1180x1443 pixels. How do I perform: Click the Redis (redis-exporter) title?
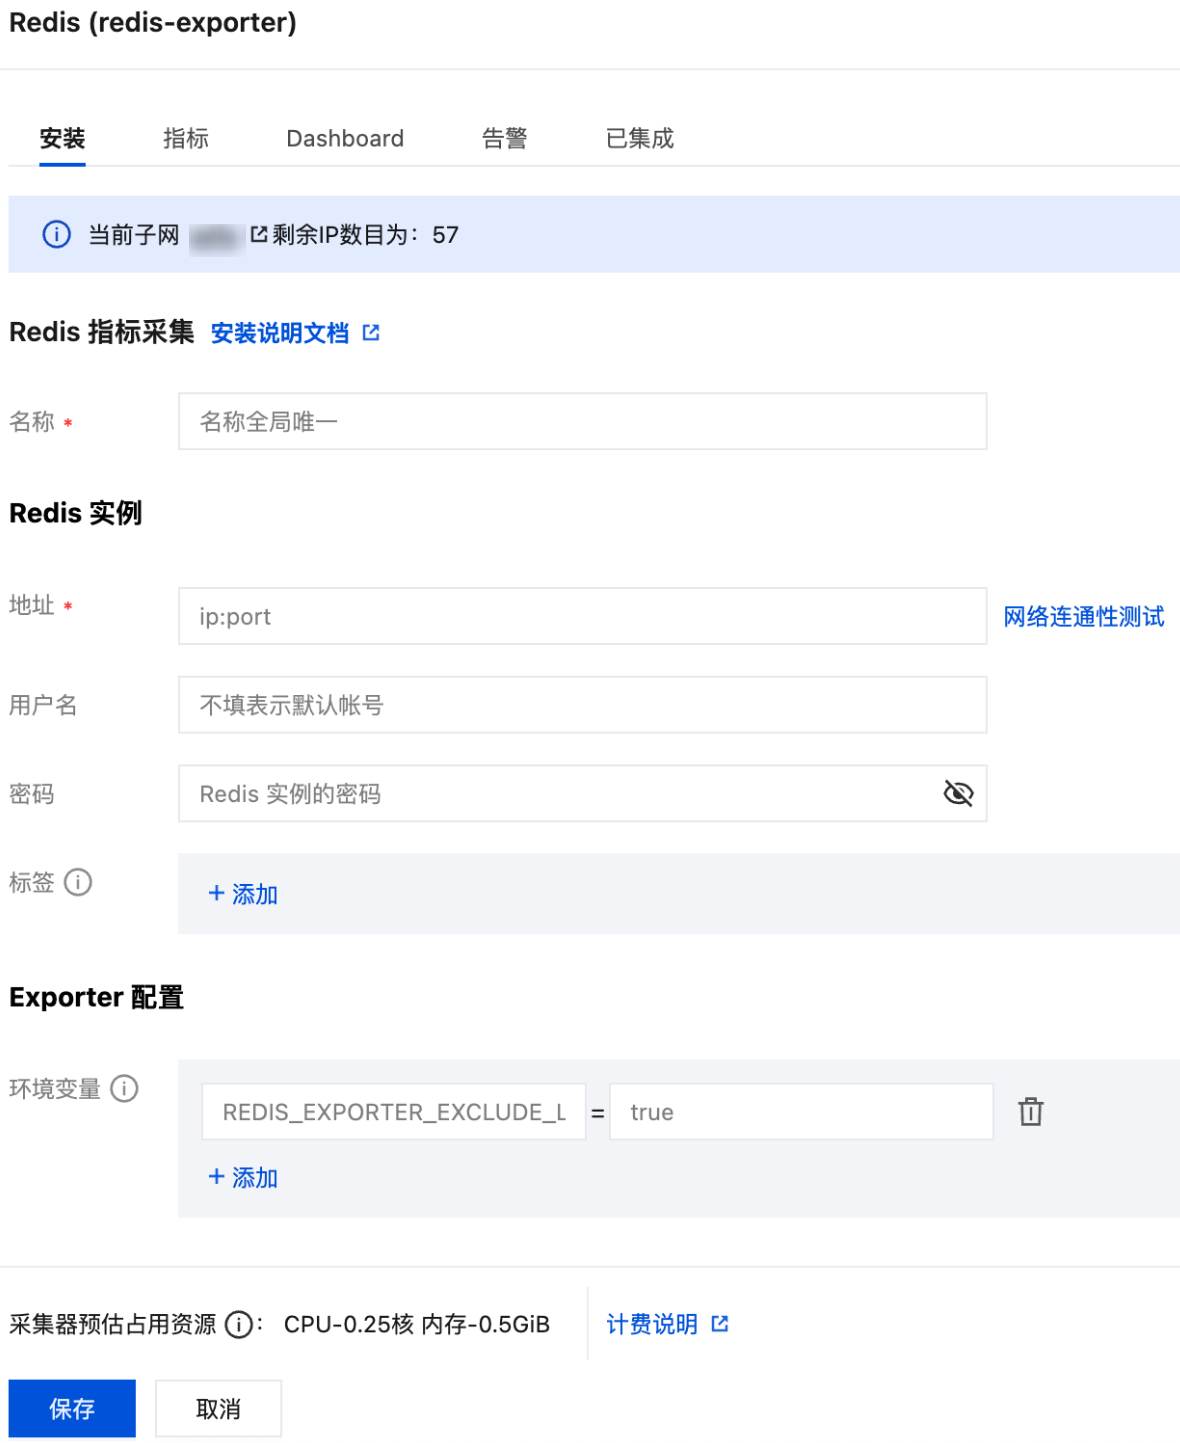(153, 22)
